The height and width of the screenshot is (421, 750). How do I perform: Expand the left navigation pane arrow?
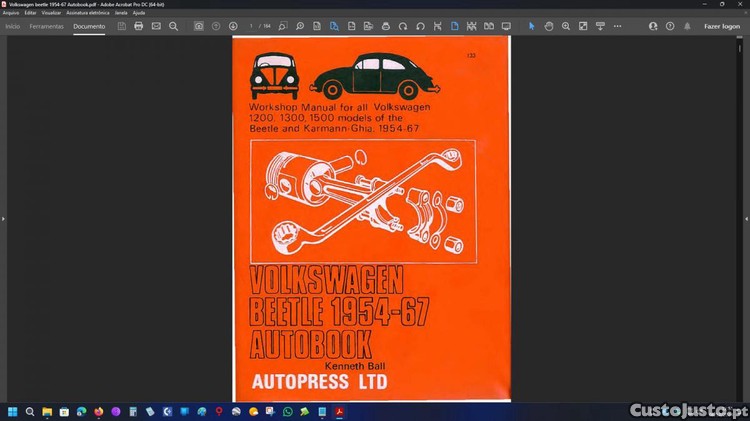pyautogui.click(x=4, y=218)
